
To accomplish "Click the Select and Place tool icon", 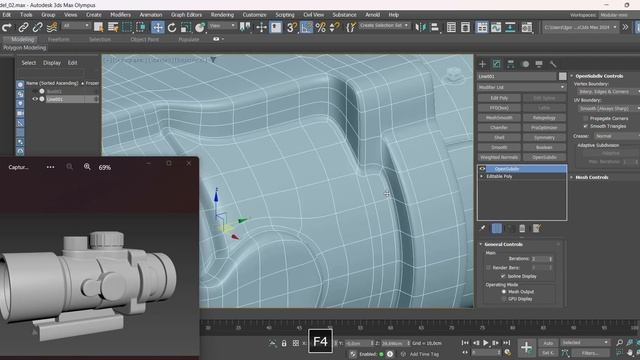I will click(200, 27).
